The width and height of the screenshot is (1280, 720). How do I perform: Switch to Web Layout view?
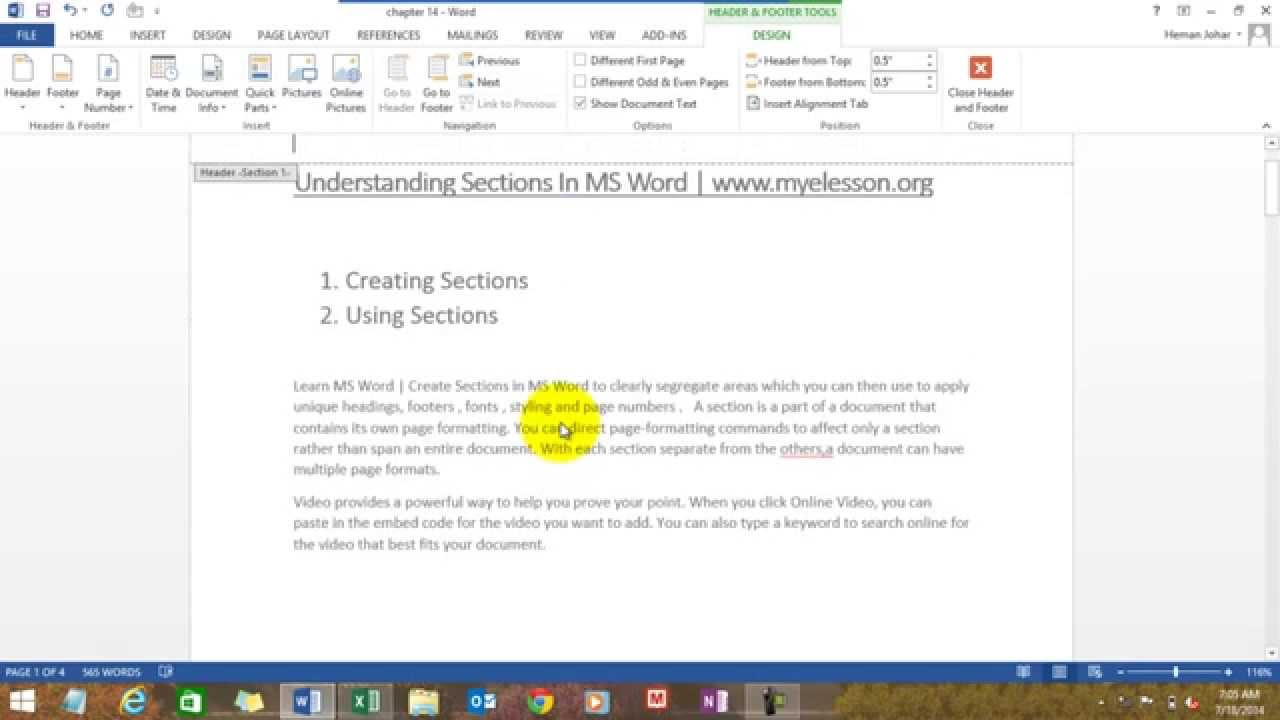coord(1093,672)
